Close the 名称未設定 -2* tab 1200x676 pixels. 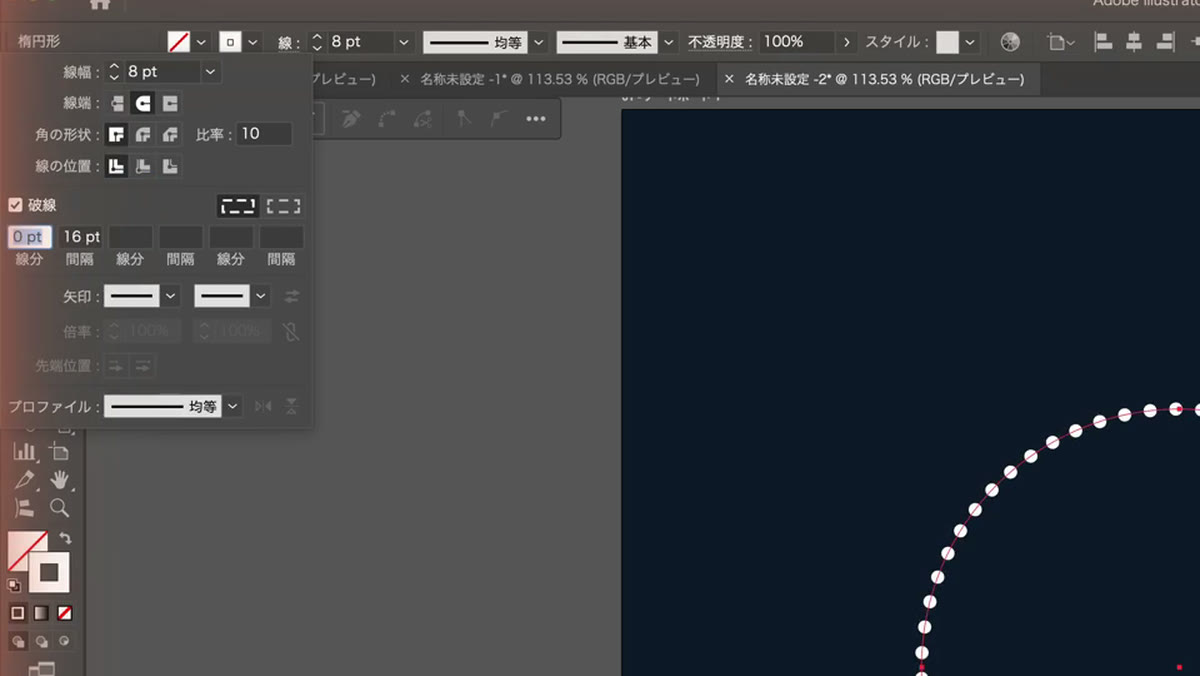click(729, 79)
